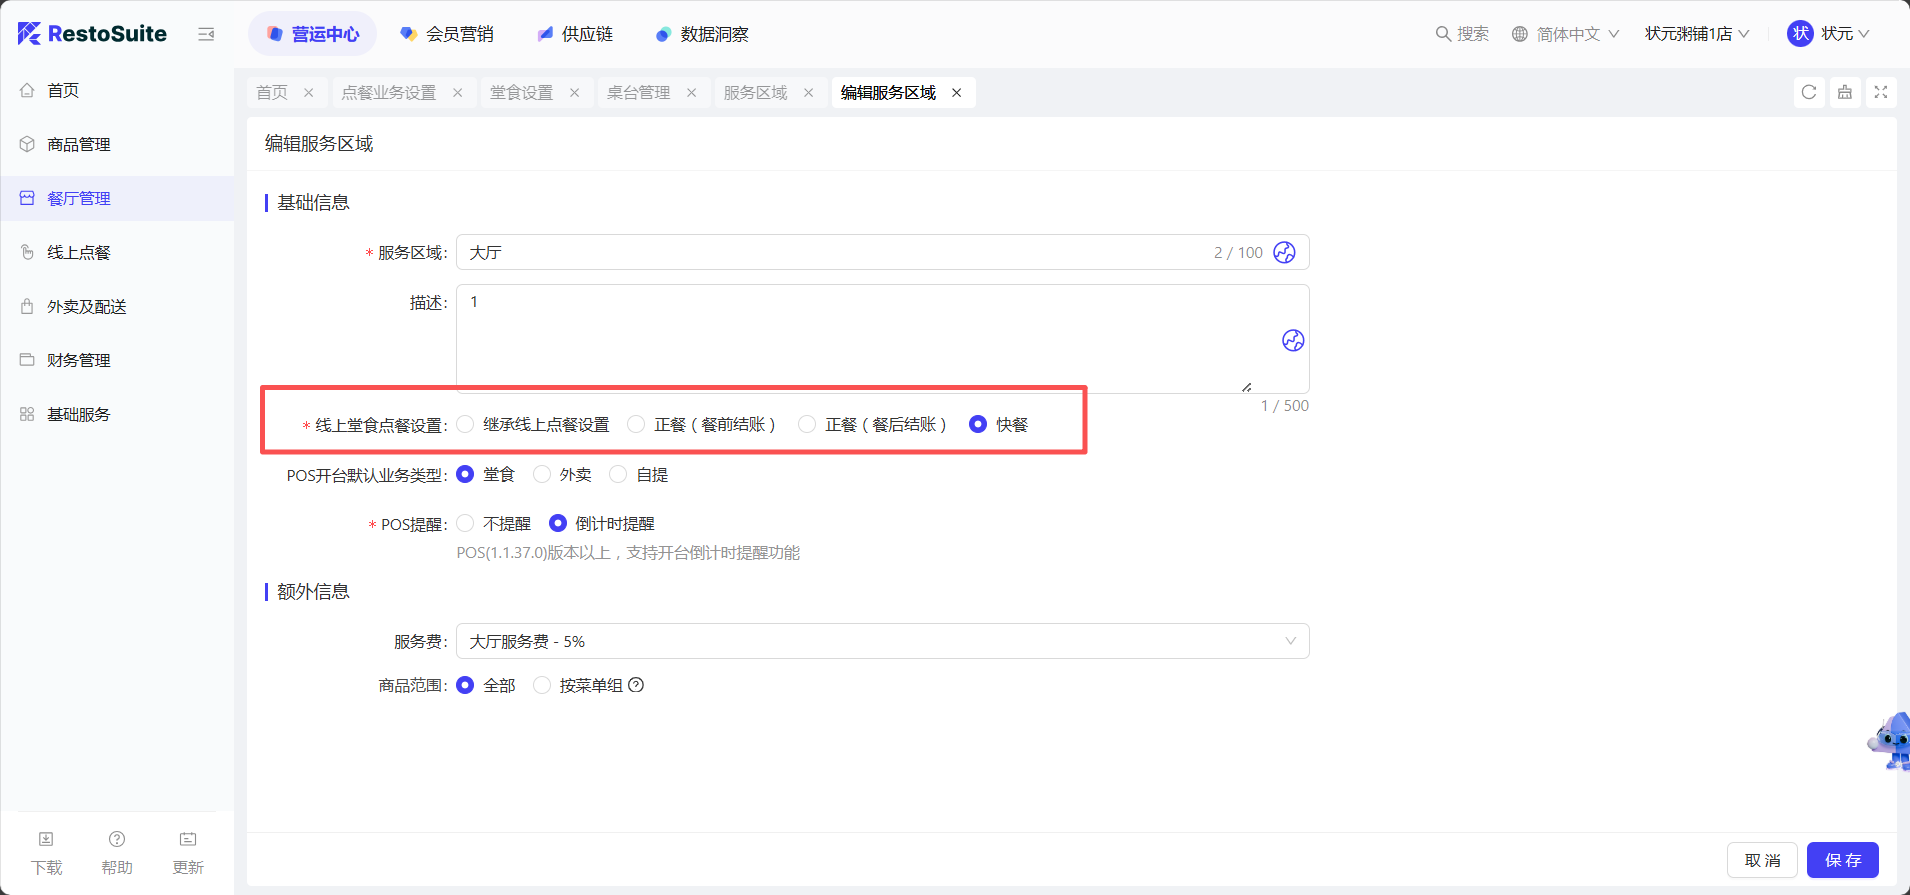Click translate icon in 服务区域 field
Image resolution: width=1910 pixels, height=895 pixels.
(x=1284, y=252)
